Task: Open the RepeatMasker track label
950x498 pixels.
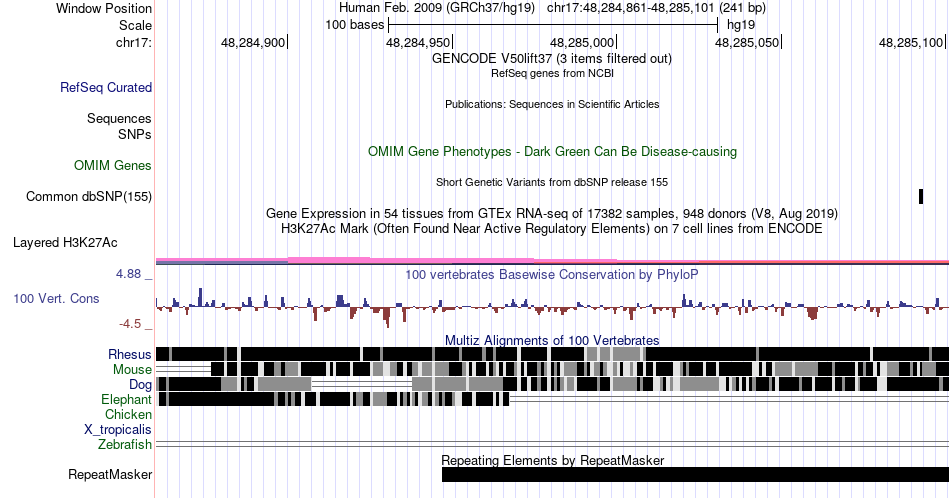Action: [110, 474]
